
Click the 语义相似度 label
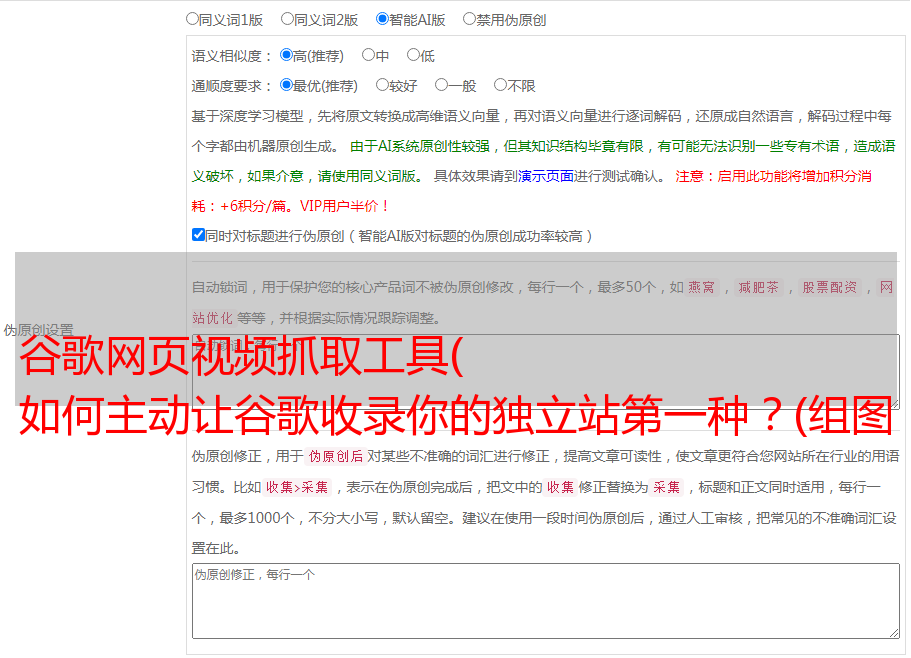[x=231, y=56]
